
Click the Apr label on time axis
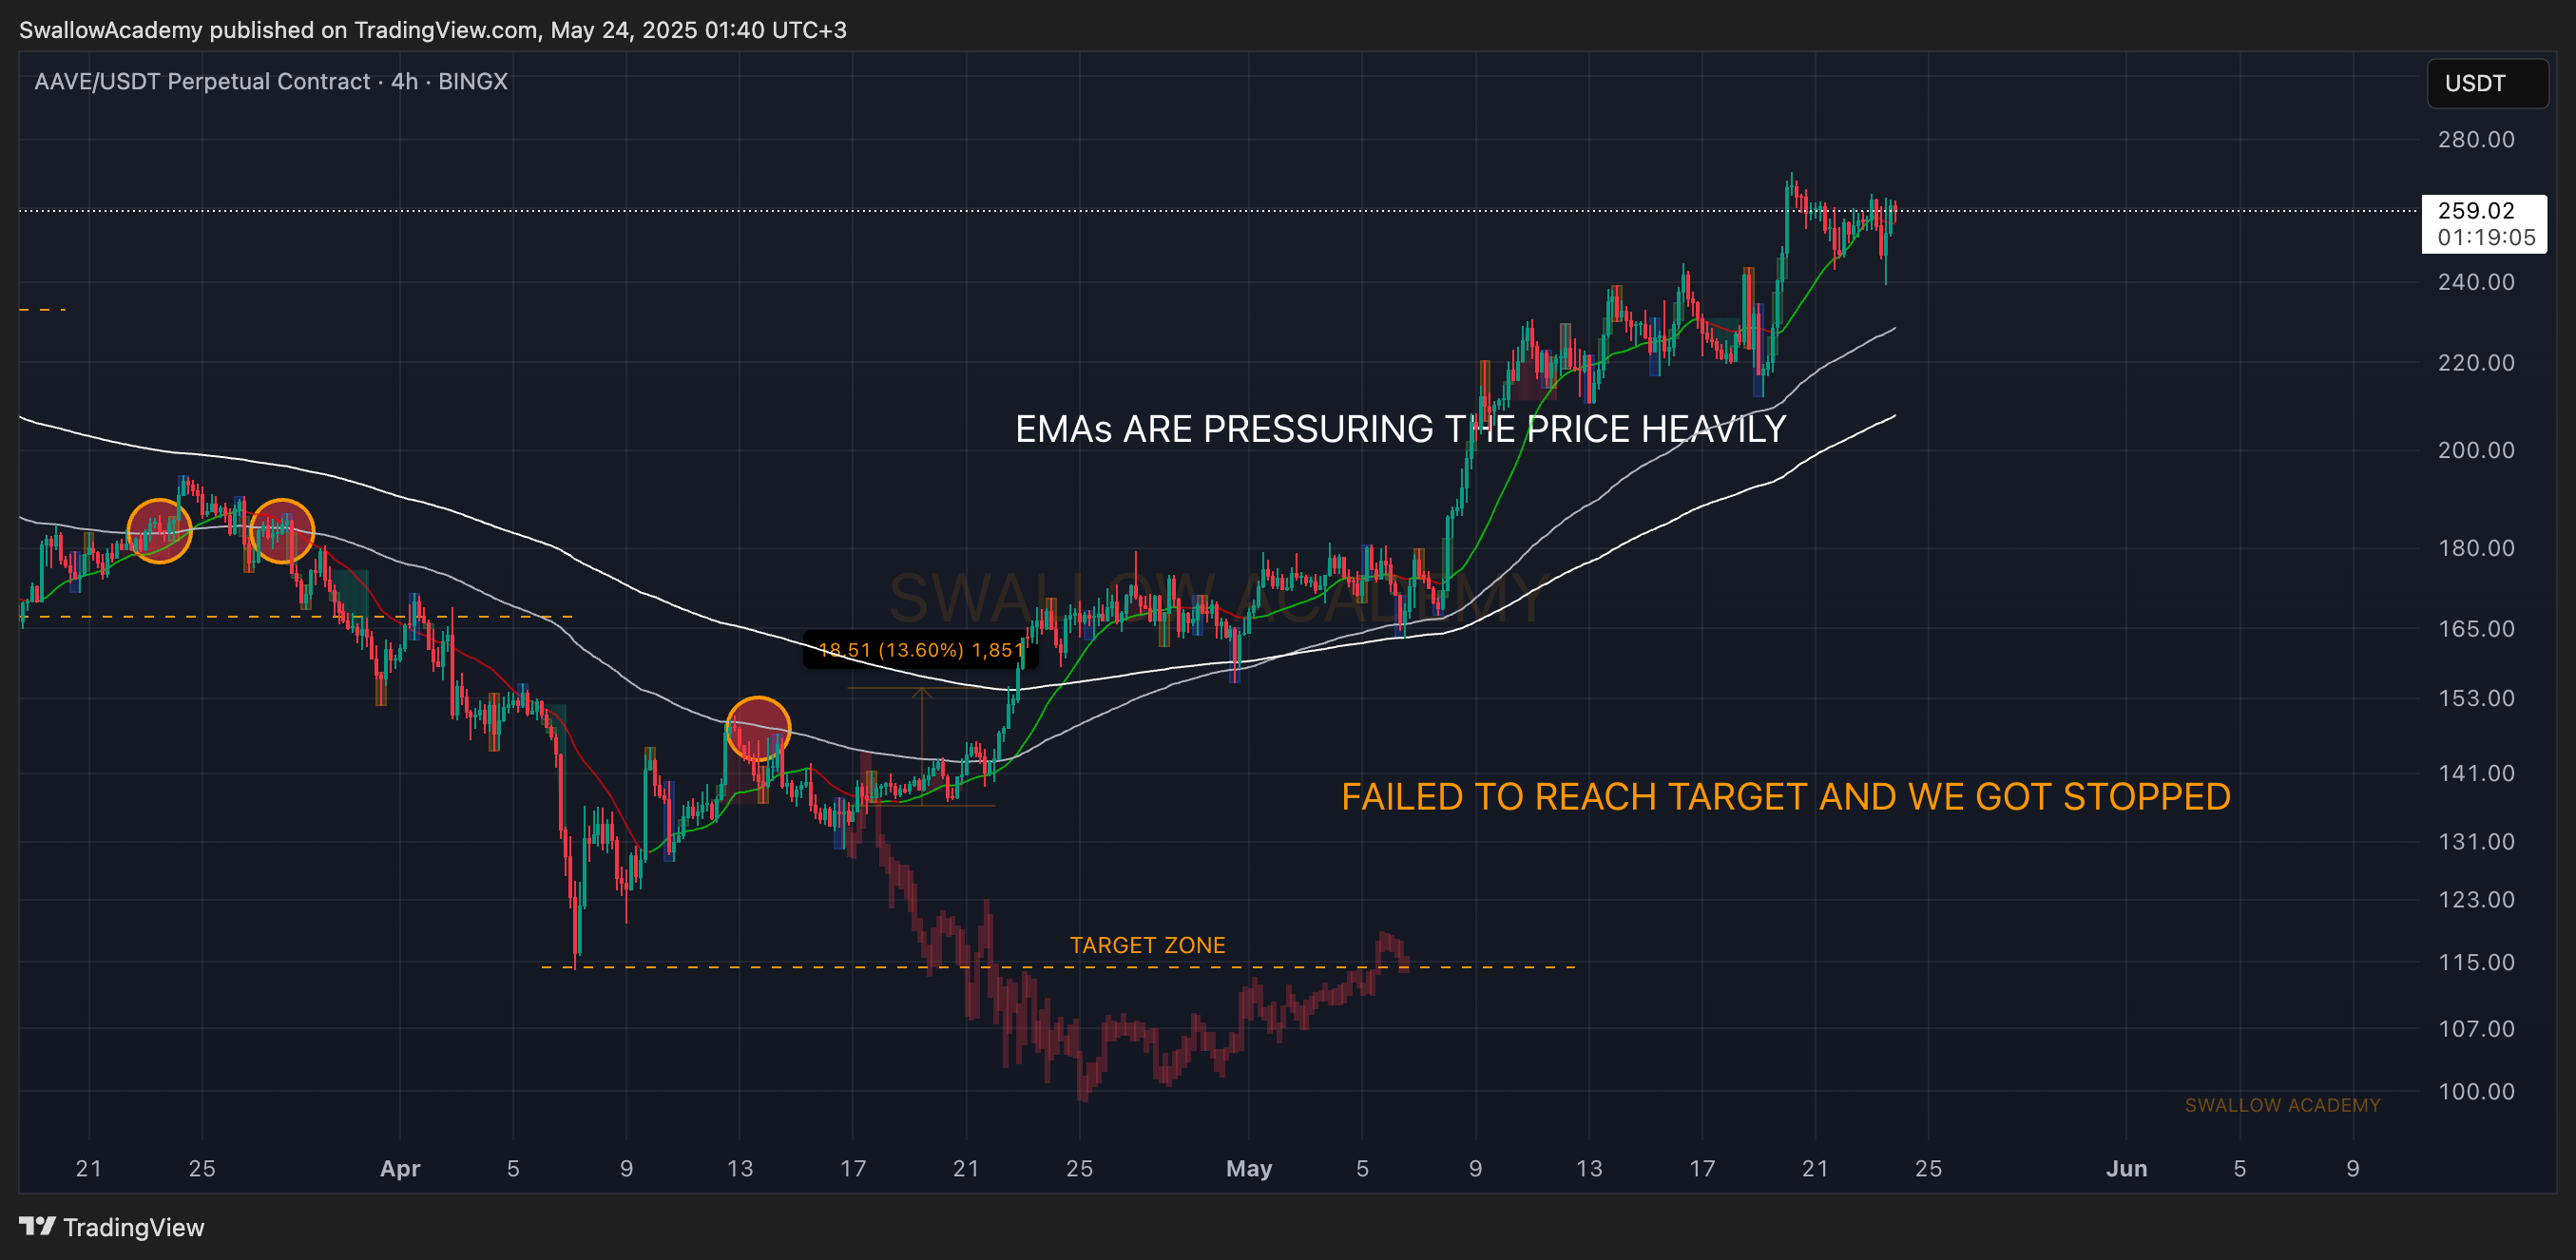point(400,1169)
